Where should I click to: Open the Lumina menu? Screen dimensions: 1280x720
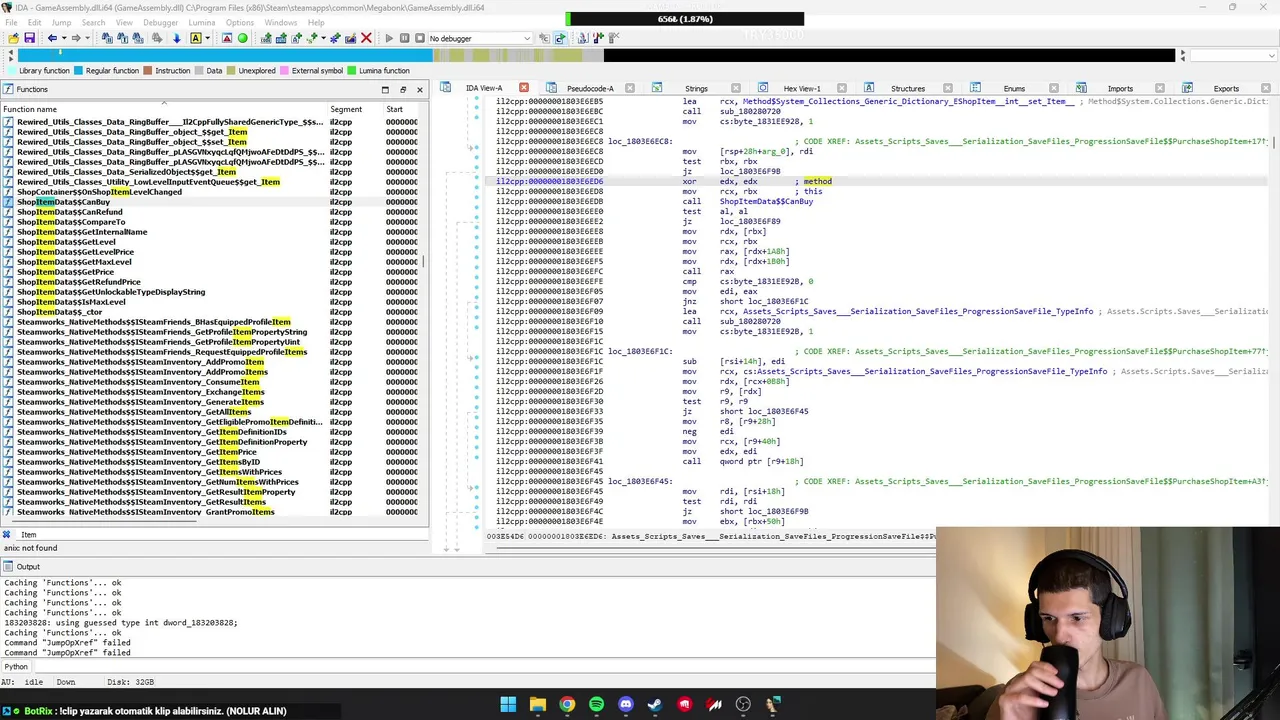click(x=201, y=22)
